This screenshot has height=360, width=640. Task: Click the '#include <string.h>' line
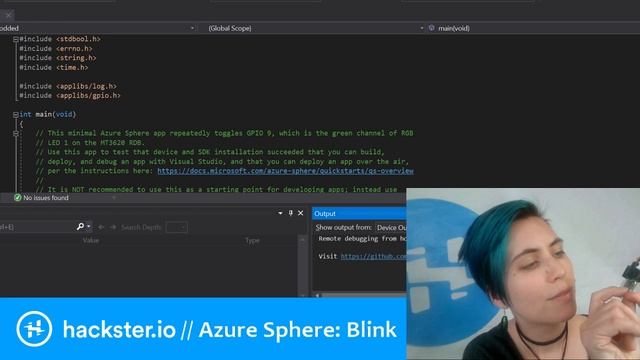pos(58,58)
